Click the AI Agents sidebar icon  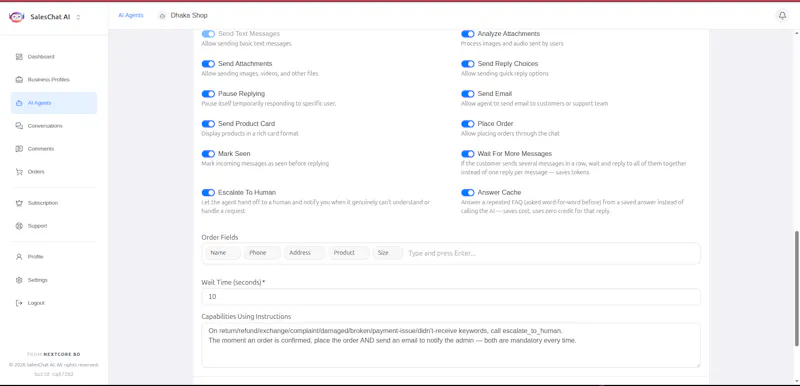tap(19, 103)
